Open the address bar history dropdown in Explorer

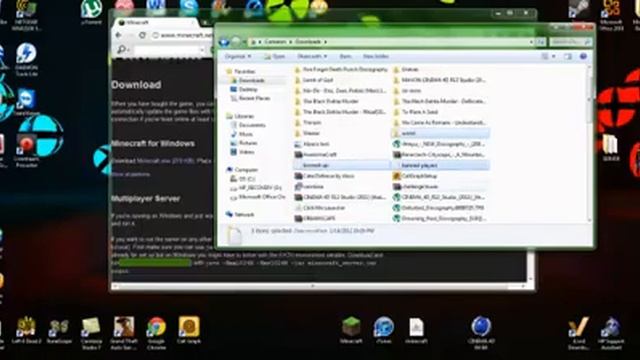point(531,42)
